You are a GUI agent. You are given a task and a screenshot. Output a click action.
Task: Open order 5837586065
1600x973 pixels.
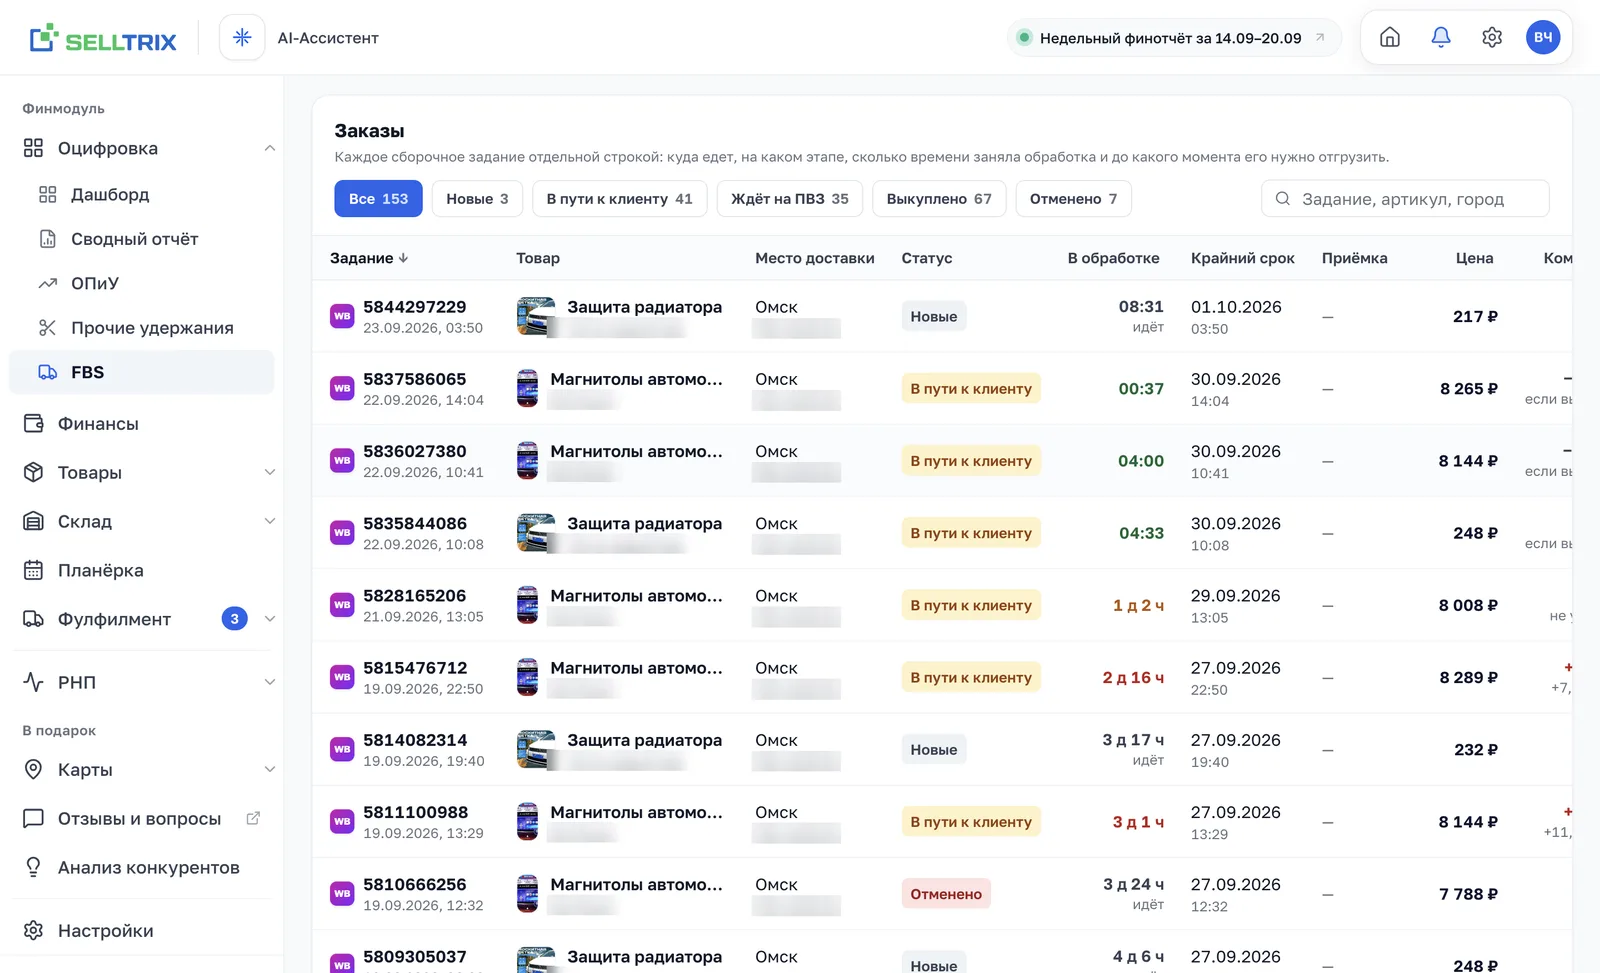pyautogui.click(x=414, y=379)
